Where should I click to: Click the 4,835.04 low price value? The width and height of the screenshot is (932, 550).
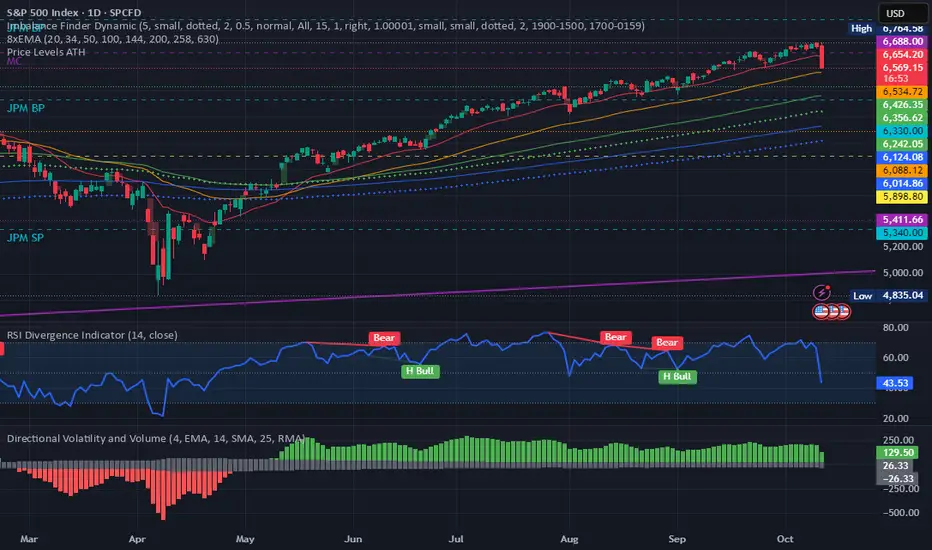click(x=902, y=296)
